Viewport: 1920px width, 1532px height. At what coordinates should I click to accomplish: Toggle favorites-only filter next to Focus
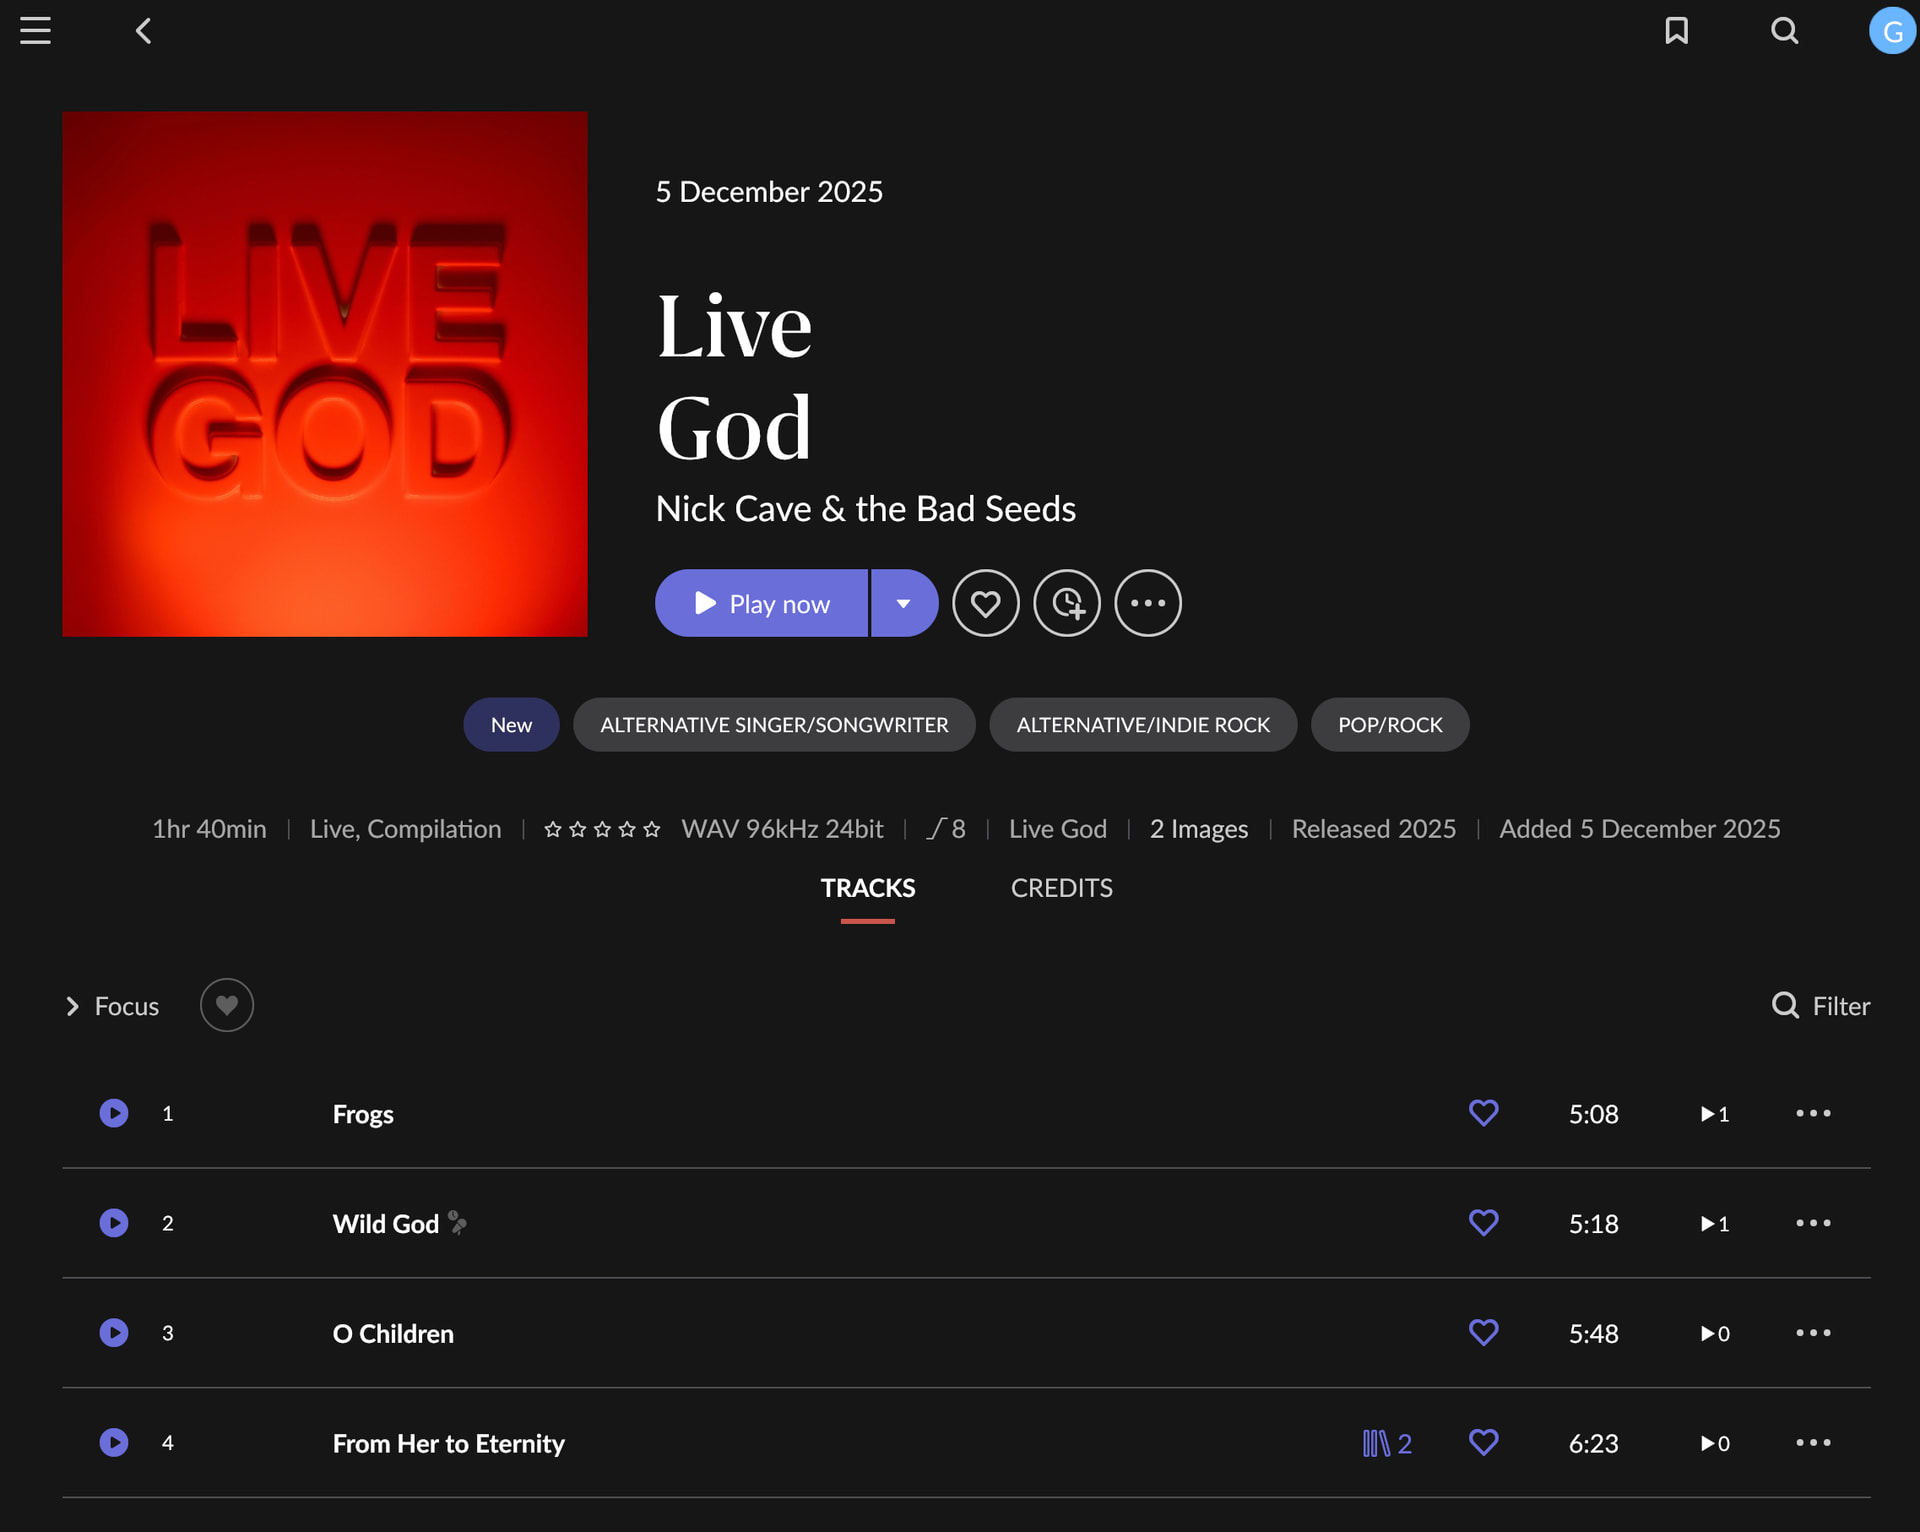[227, 1005]
